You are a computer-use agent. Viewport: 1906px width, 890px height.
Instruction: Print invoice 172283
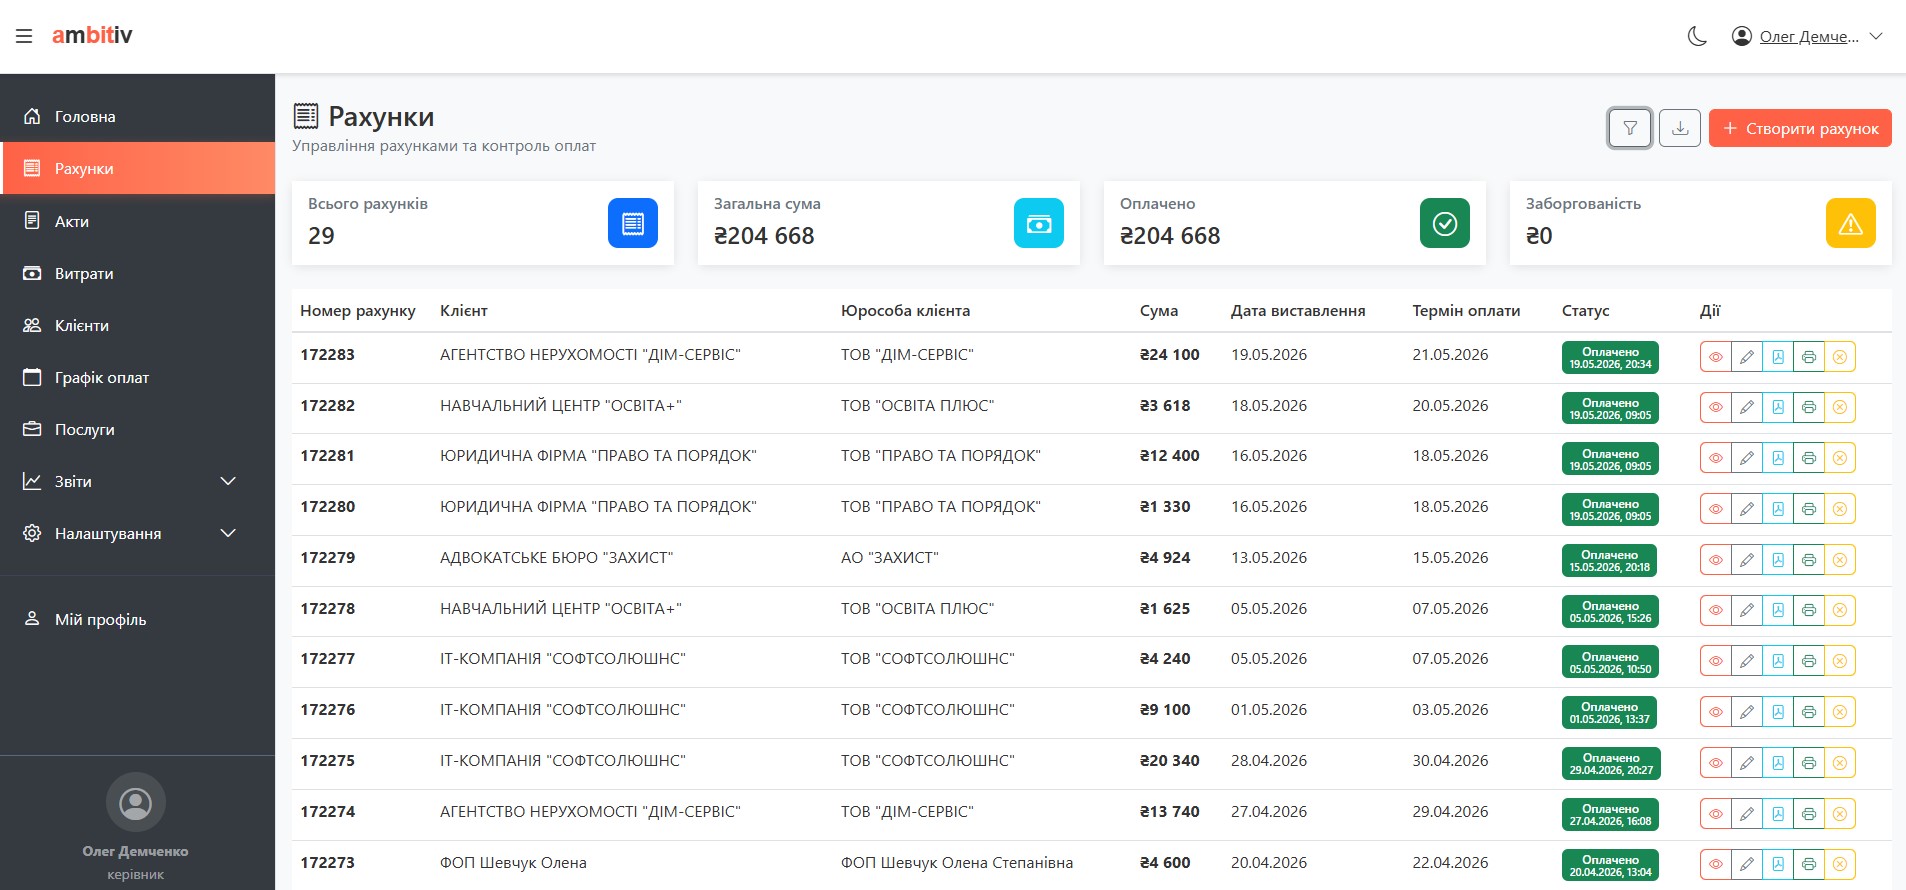coord(1809,357)
